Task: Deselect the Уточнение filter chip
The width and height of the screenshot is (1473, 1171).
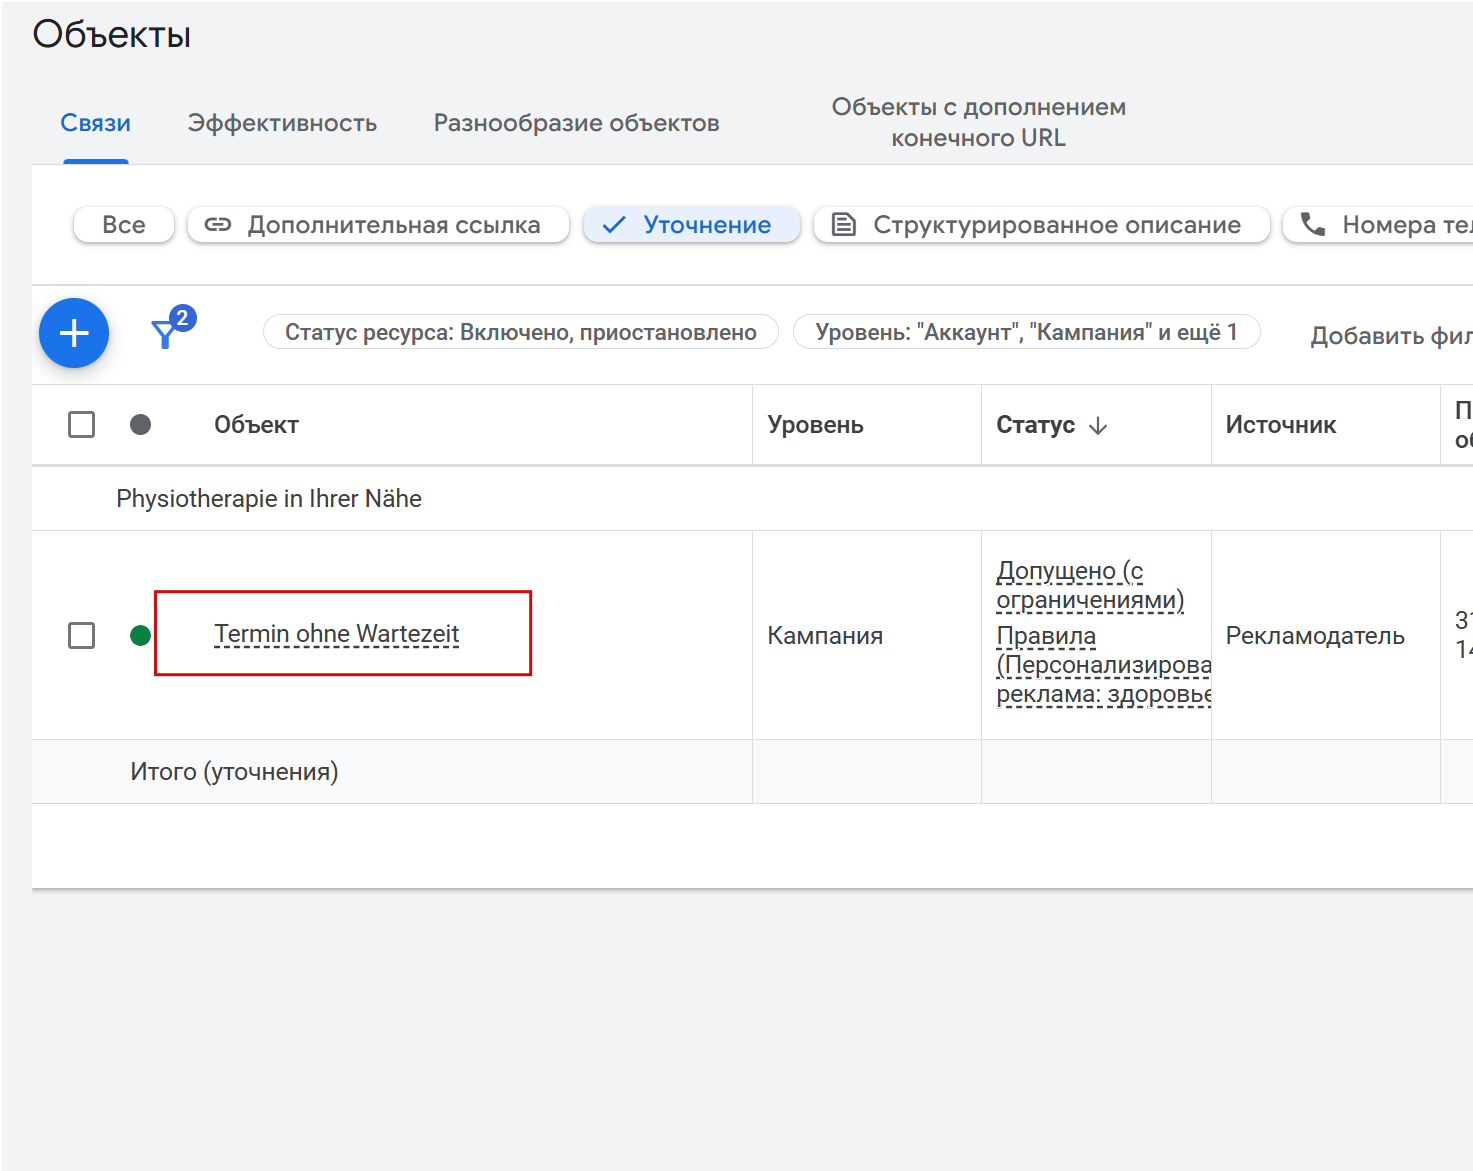Action: (692, 225)
